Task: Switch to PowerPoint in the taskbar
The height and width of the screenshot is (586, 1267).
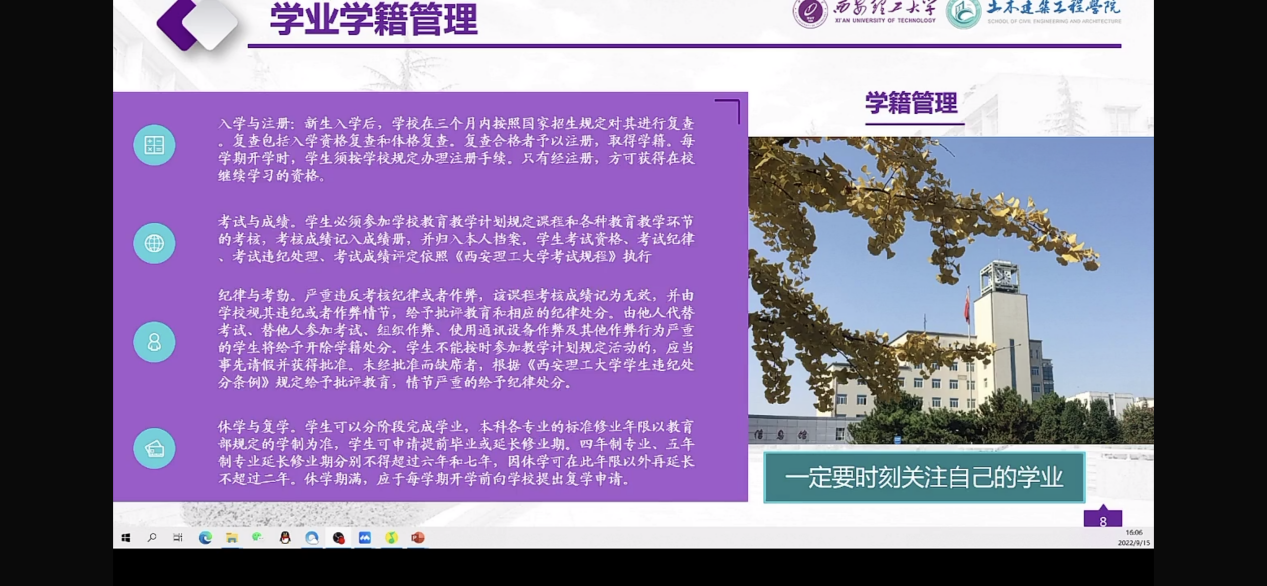Action: pyautogui.click(x=418, y=538)
